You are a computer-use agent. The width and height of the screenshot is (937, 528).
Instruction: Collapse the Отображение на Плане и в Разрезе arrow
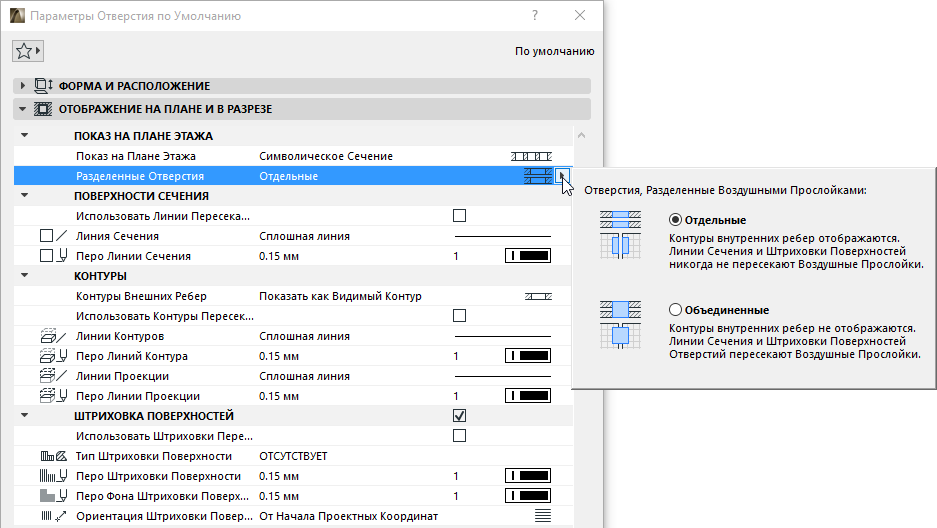[23, 109]
